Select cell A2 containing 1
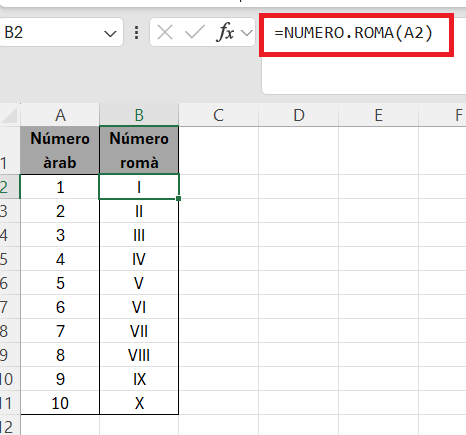466x435 pixels. [x=60, y=187]
